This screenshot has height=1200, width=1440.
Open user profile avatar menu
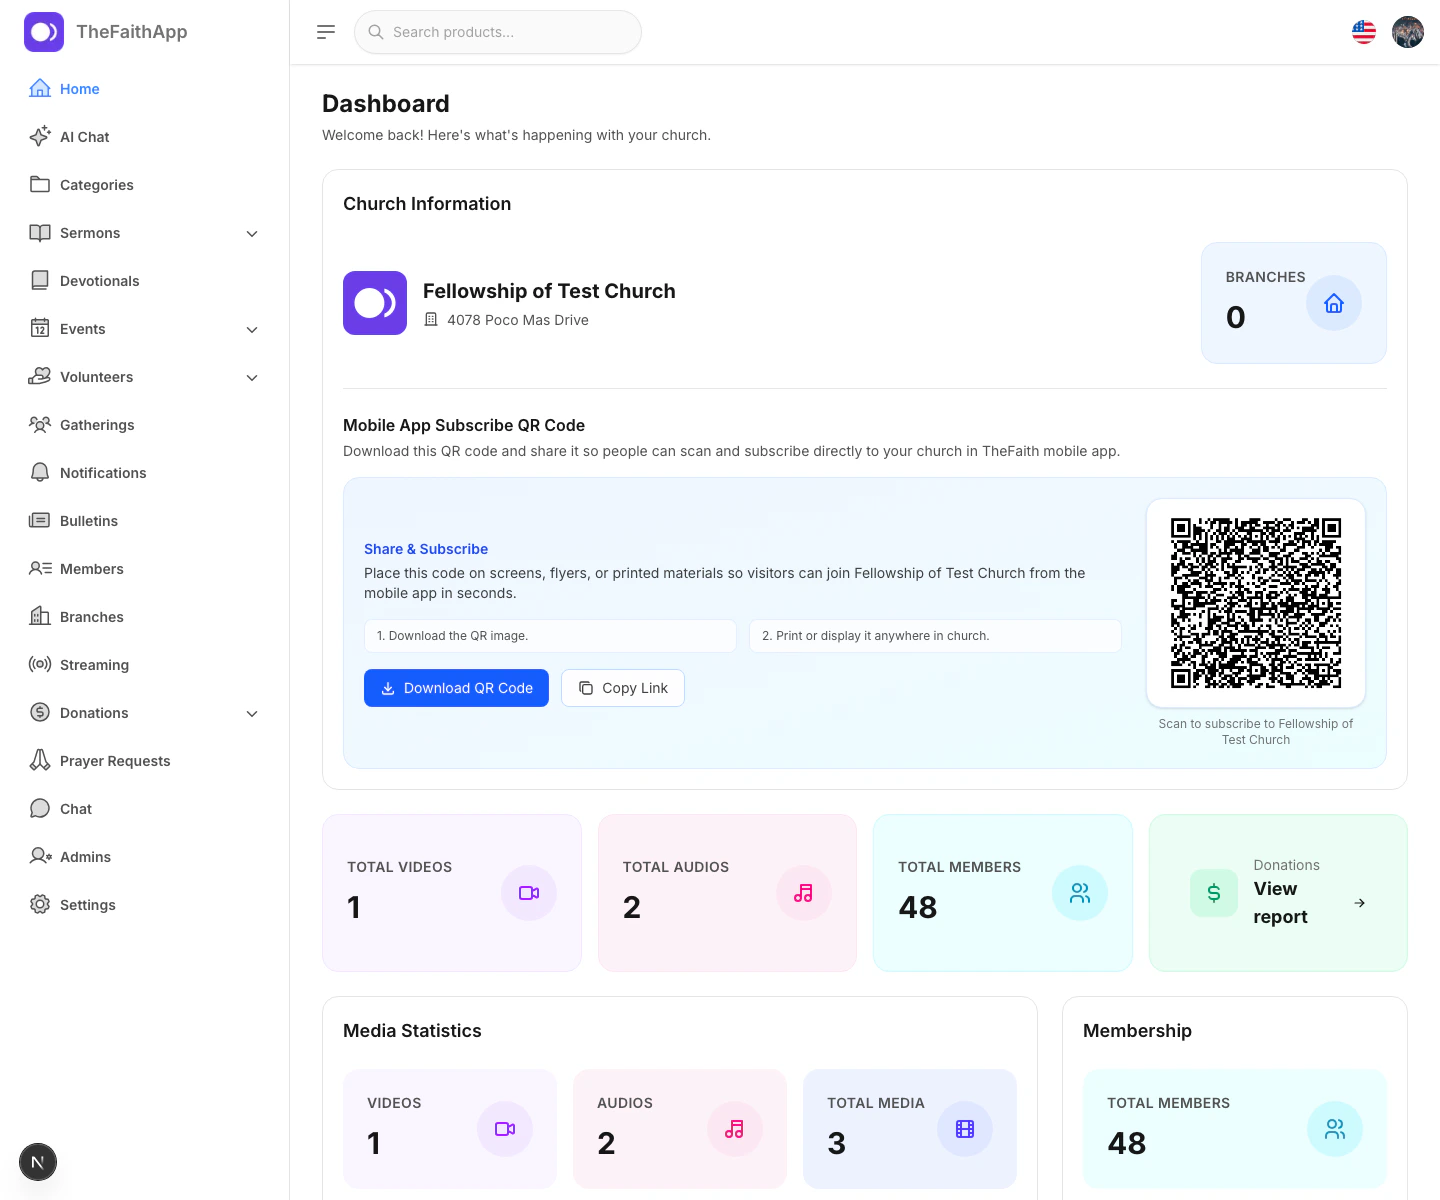(1408, 32)
